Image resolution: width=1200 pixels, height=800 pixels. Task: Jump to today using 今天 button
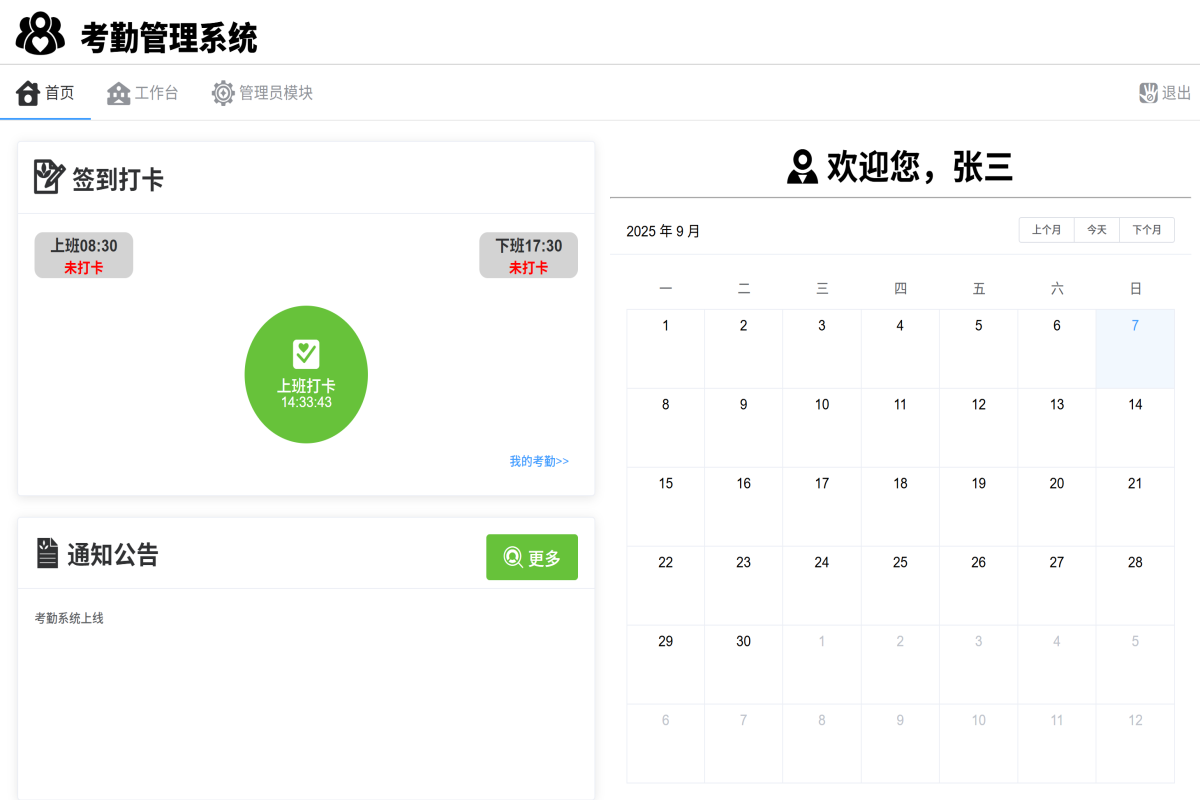pyautogui.click(x=1096, y=229)
